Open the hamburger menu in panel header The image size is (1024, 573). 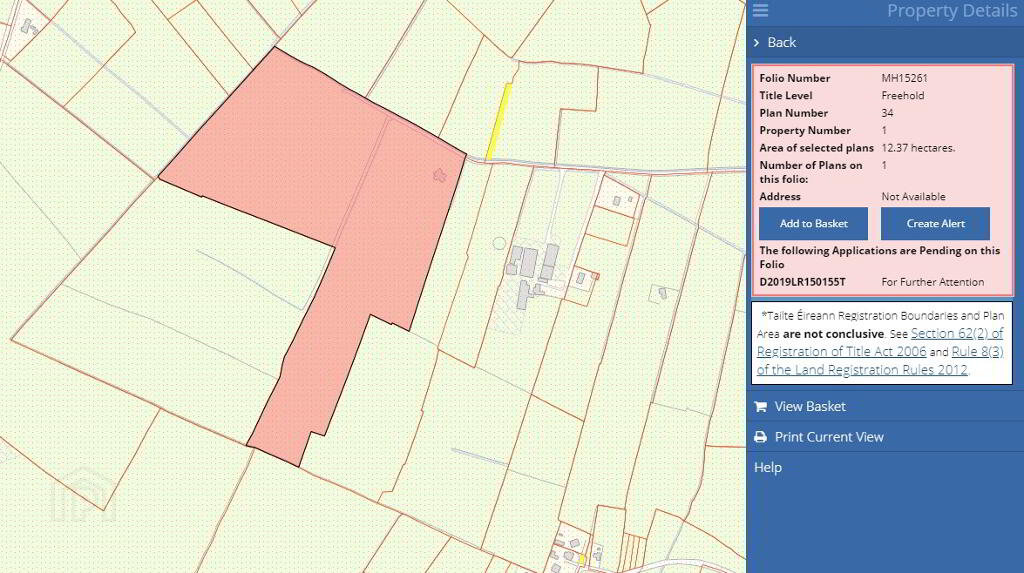click(760, 11)
